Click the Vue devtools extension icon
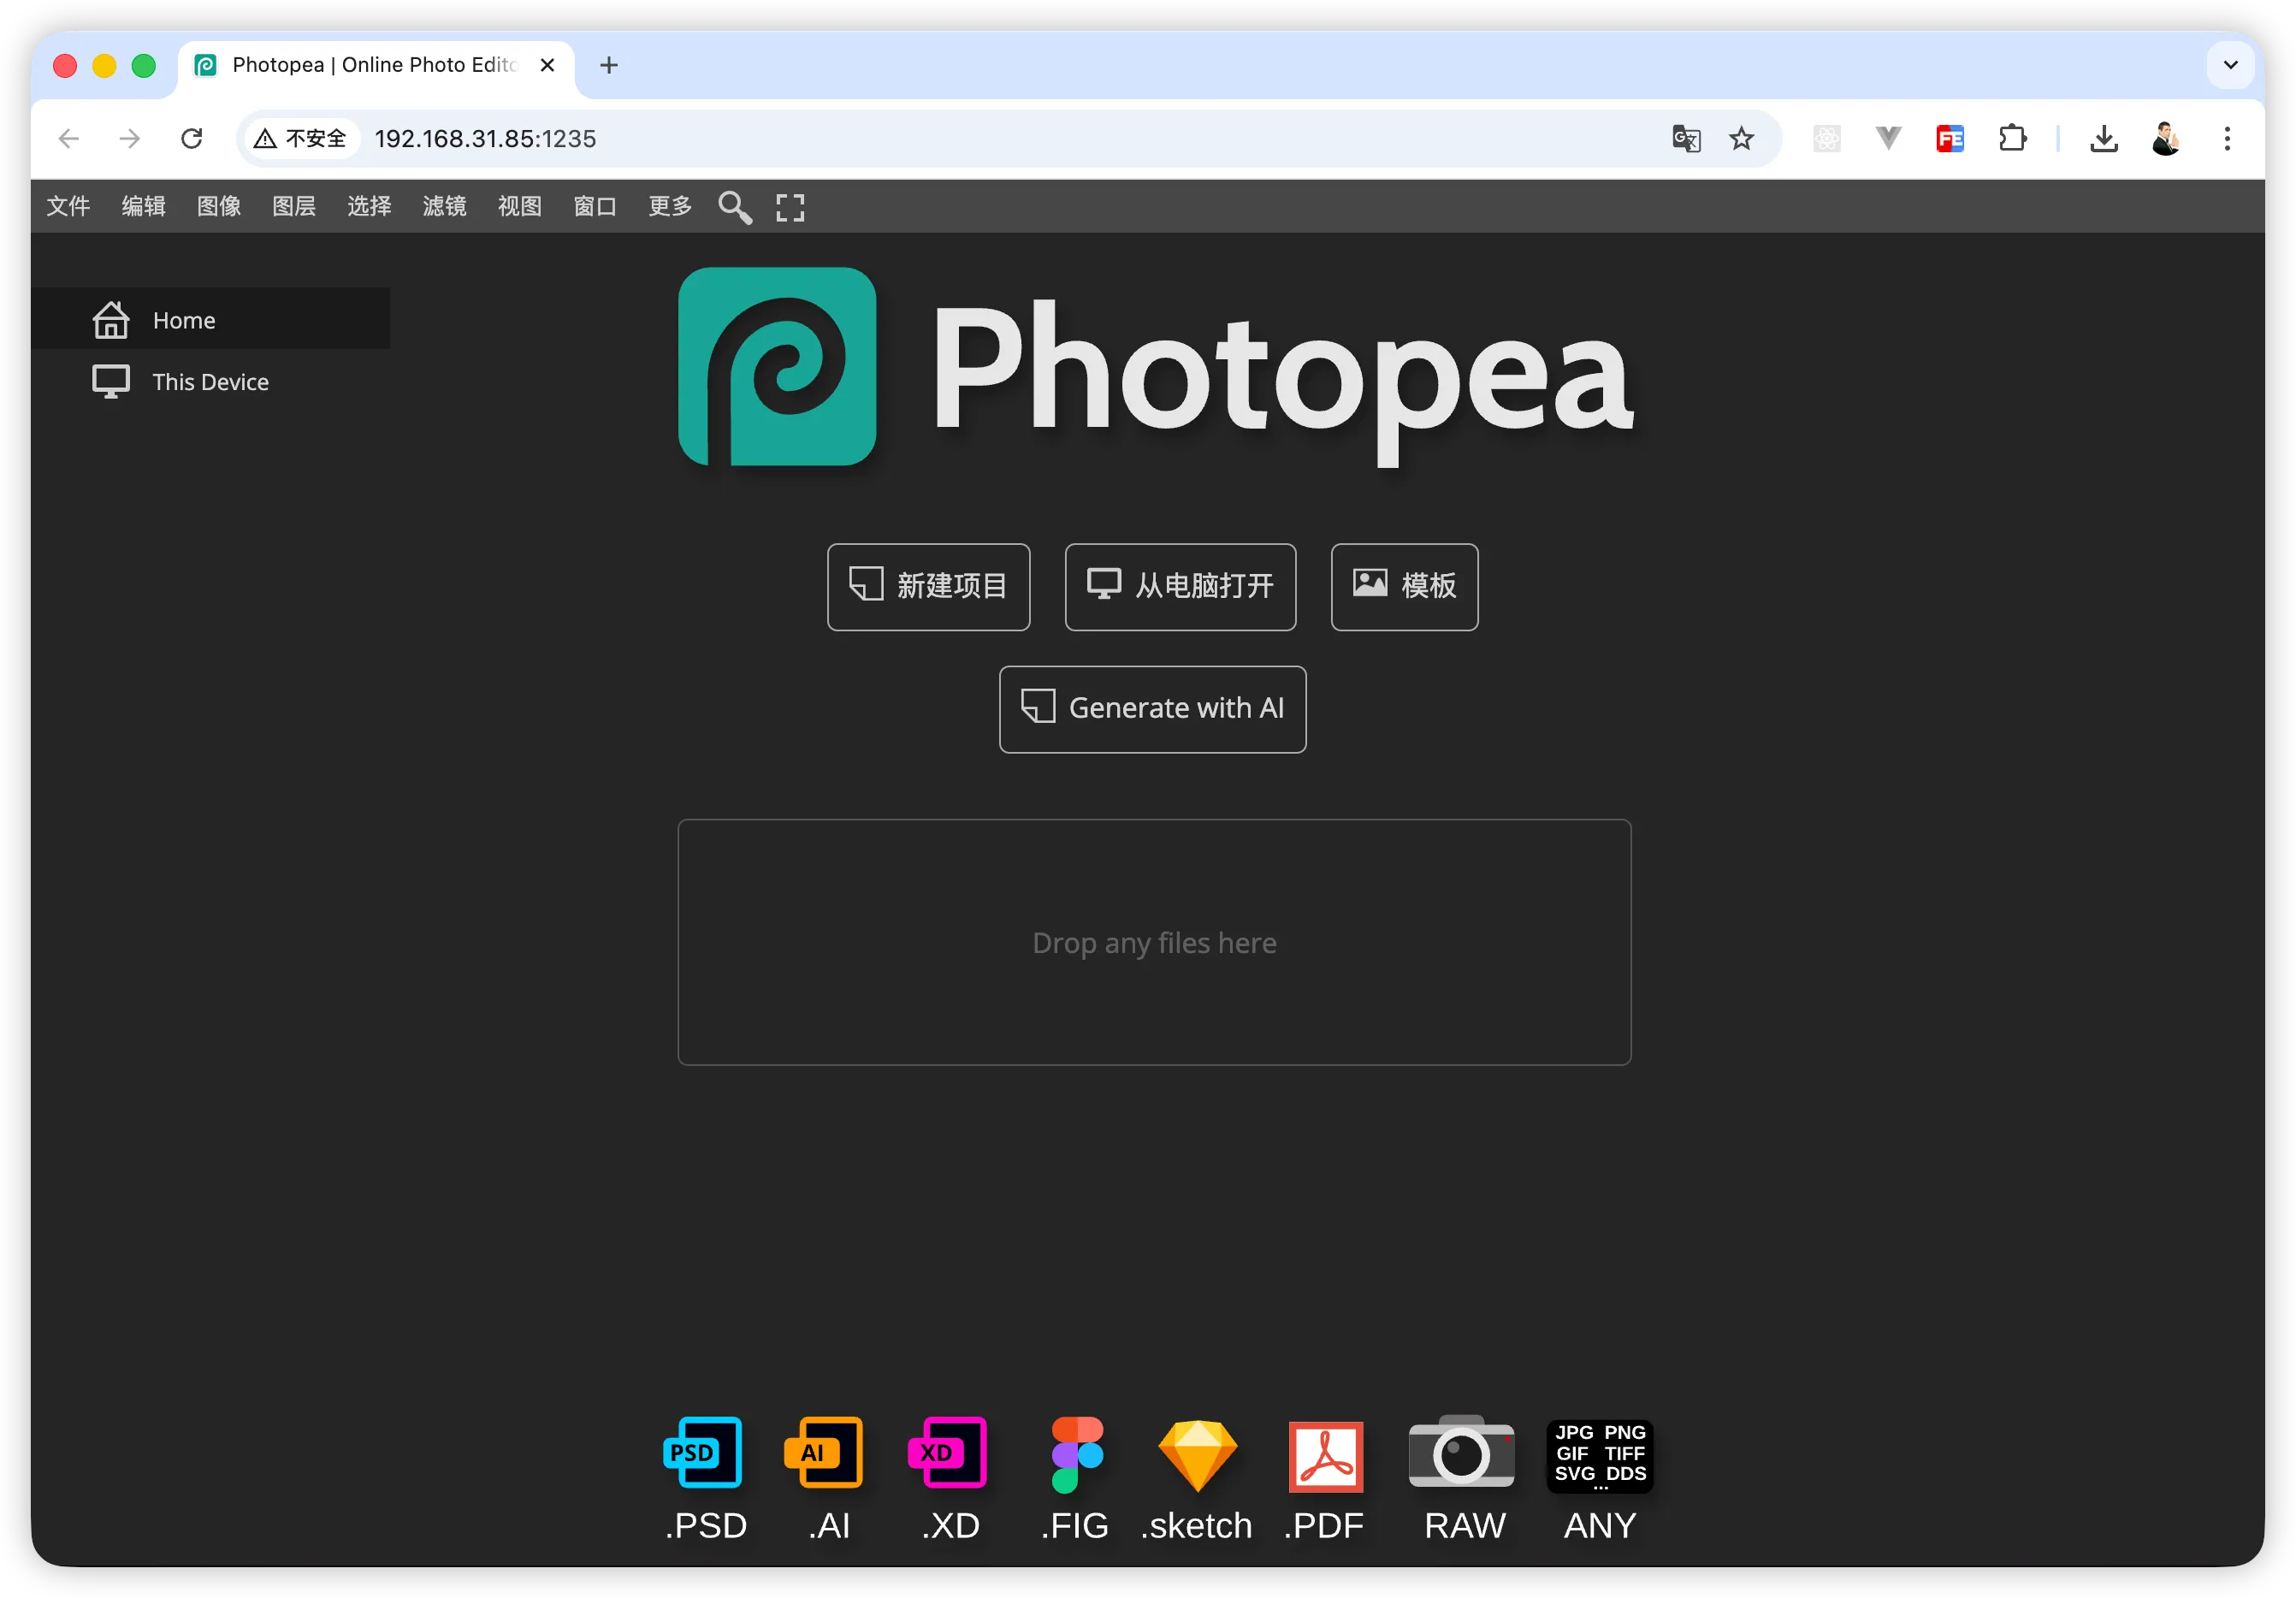Image resolution: width=2296 pixels, height=1598 pixels. click(x=1888, y=138)
